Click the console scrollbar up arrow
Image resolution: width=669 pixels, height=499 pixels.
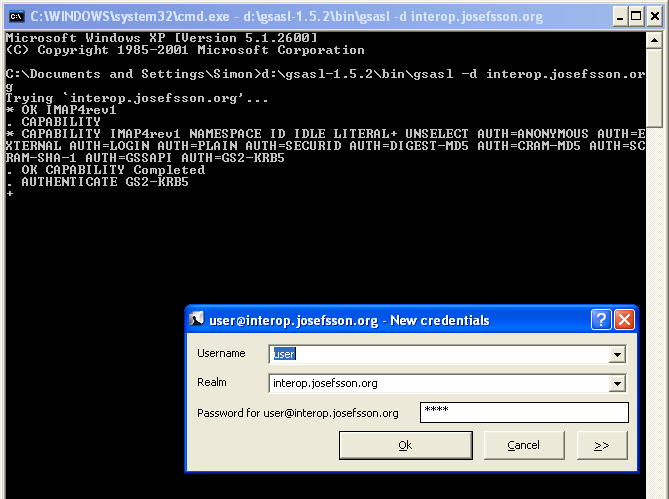(654, 41)
